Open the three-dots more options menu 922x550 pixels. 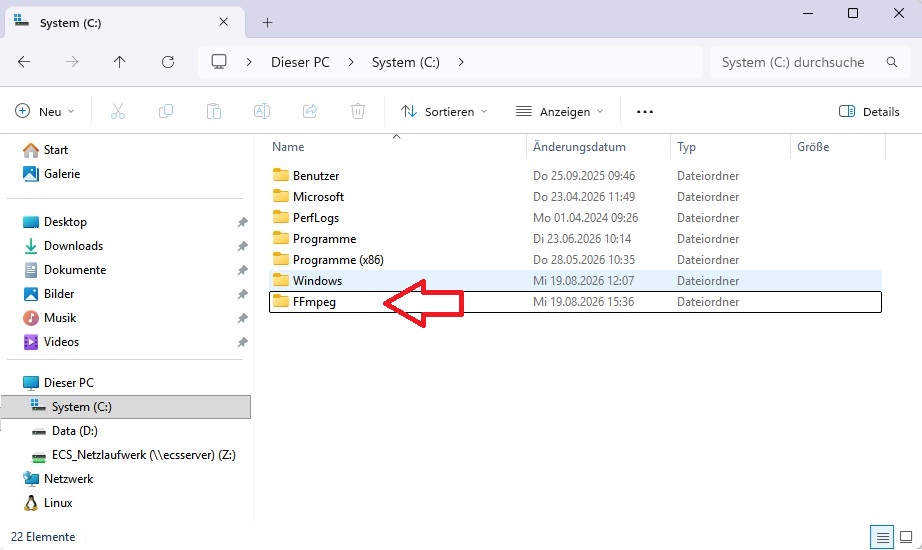click(x=645, y=112)
